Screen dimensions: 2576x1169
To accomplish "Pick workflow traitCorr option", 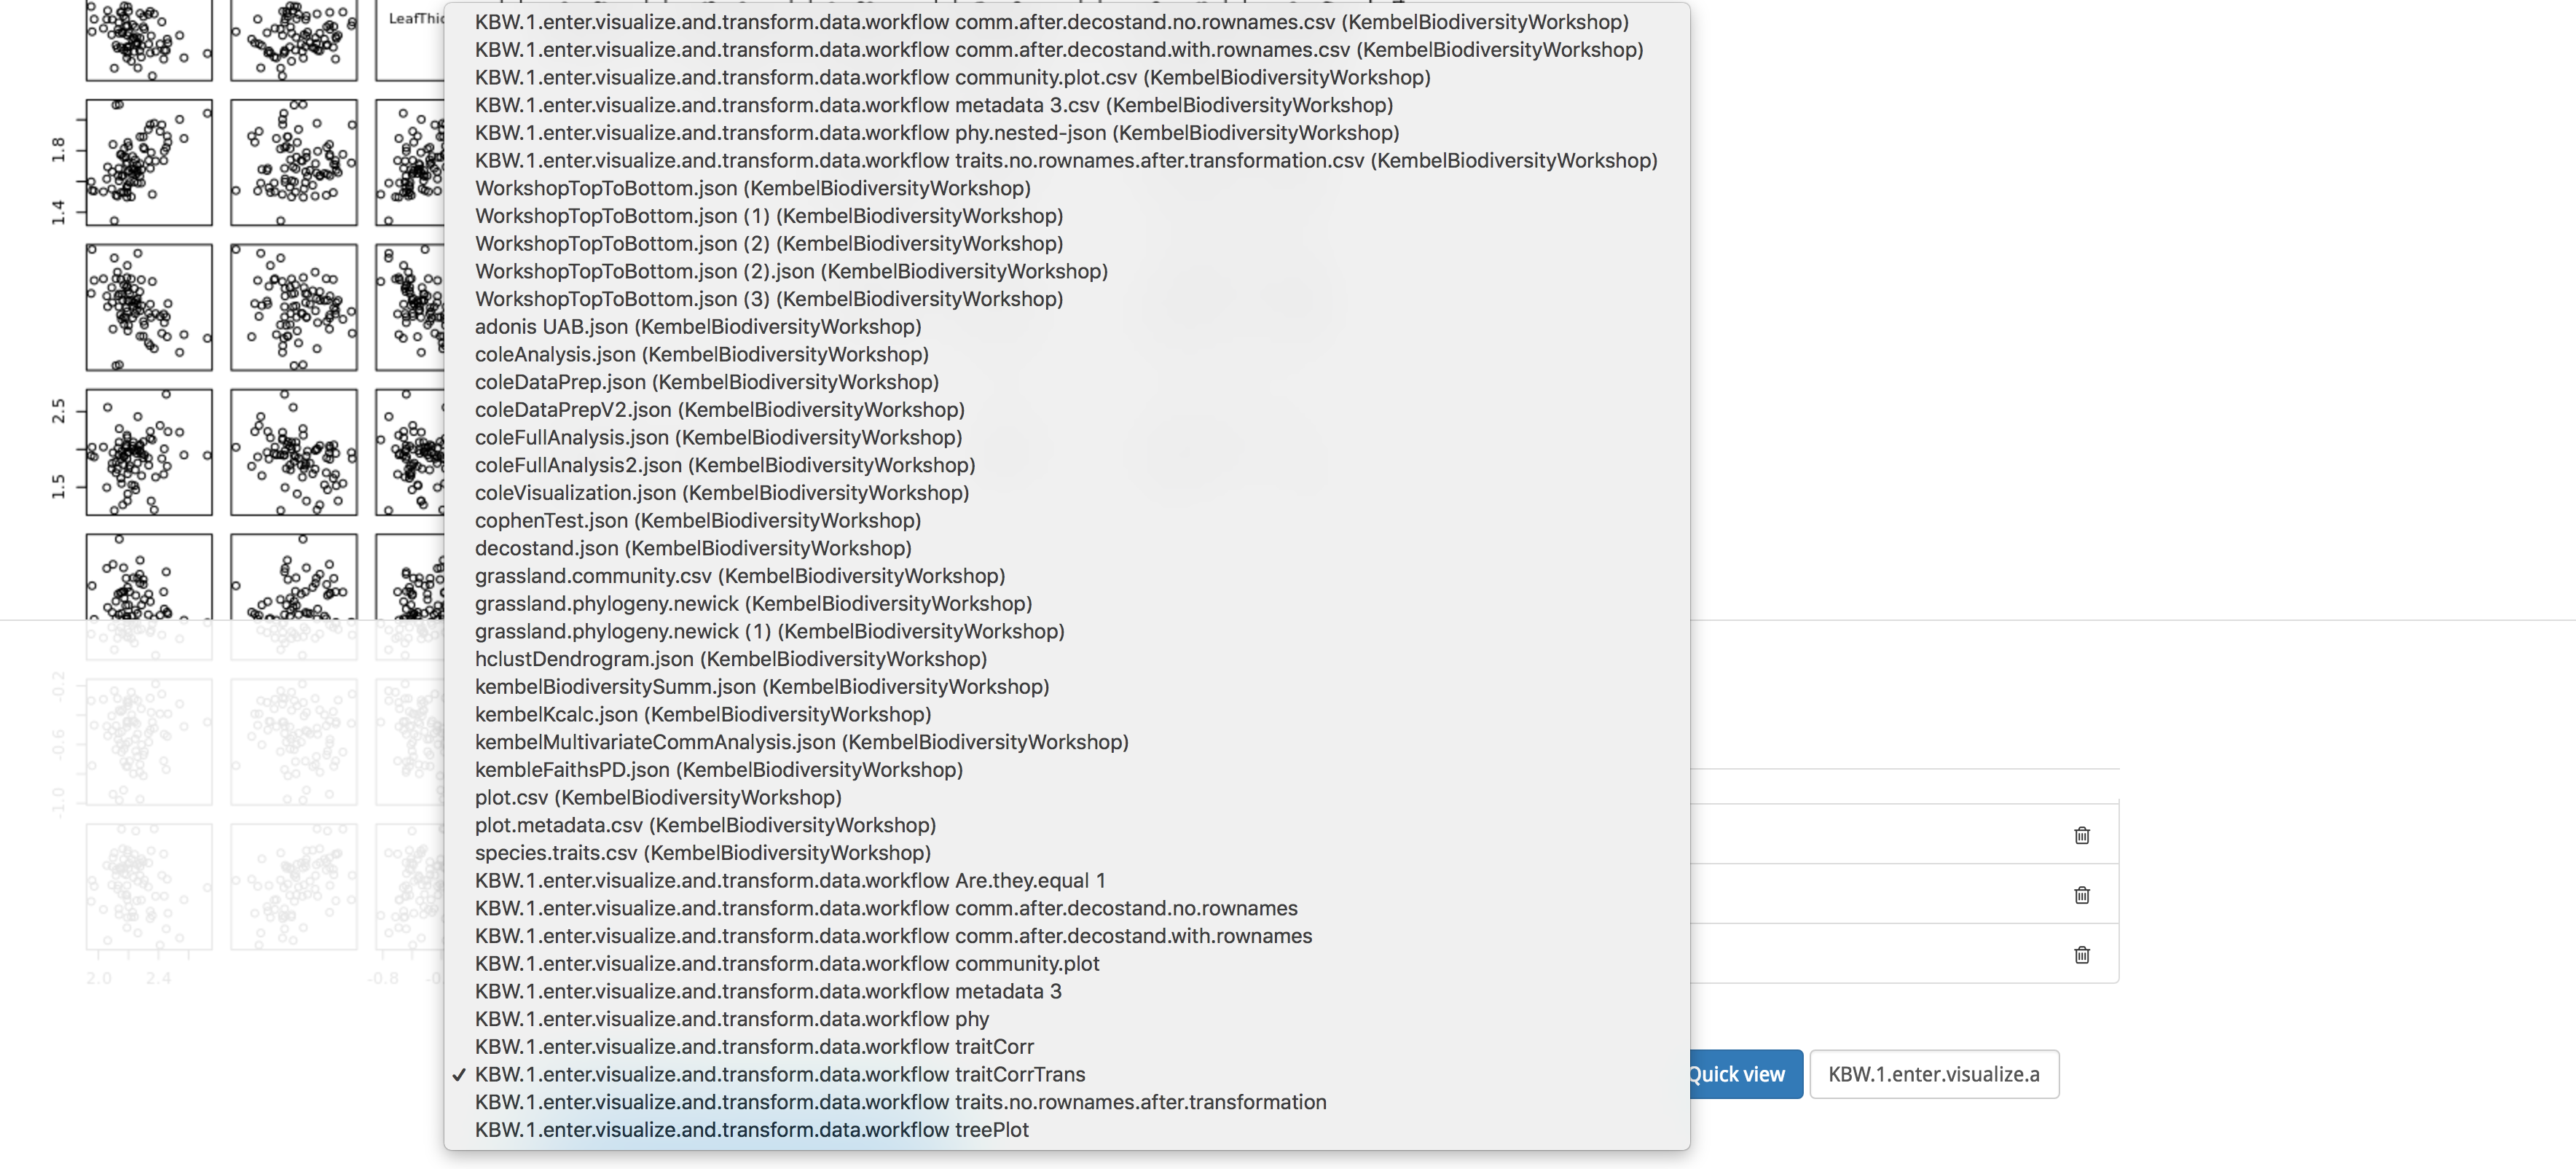I will pyautogui.click(x=1066, y=1046).
